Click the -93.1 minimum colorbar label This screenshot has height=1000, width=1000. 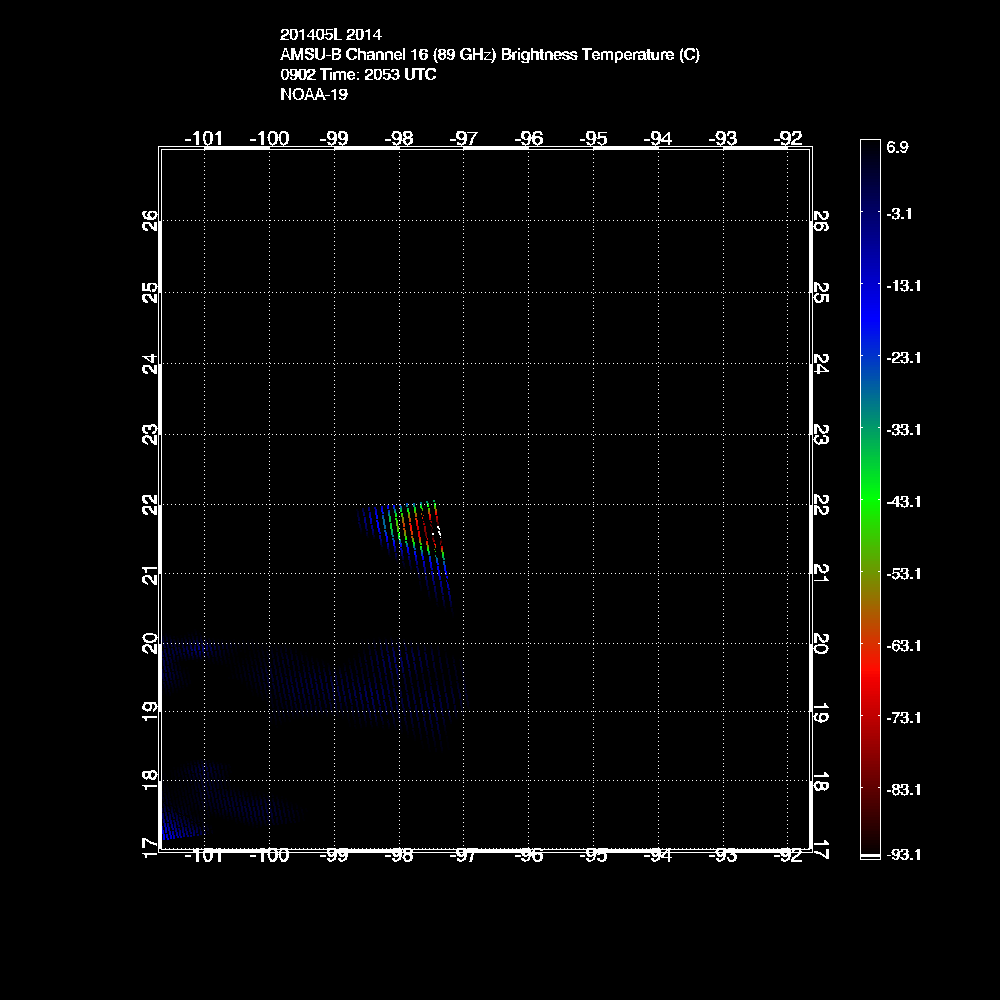903,854
